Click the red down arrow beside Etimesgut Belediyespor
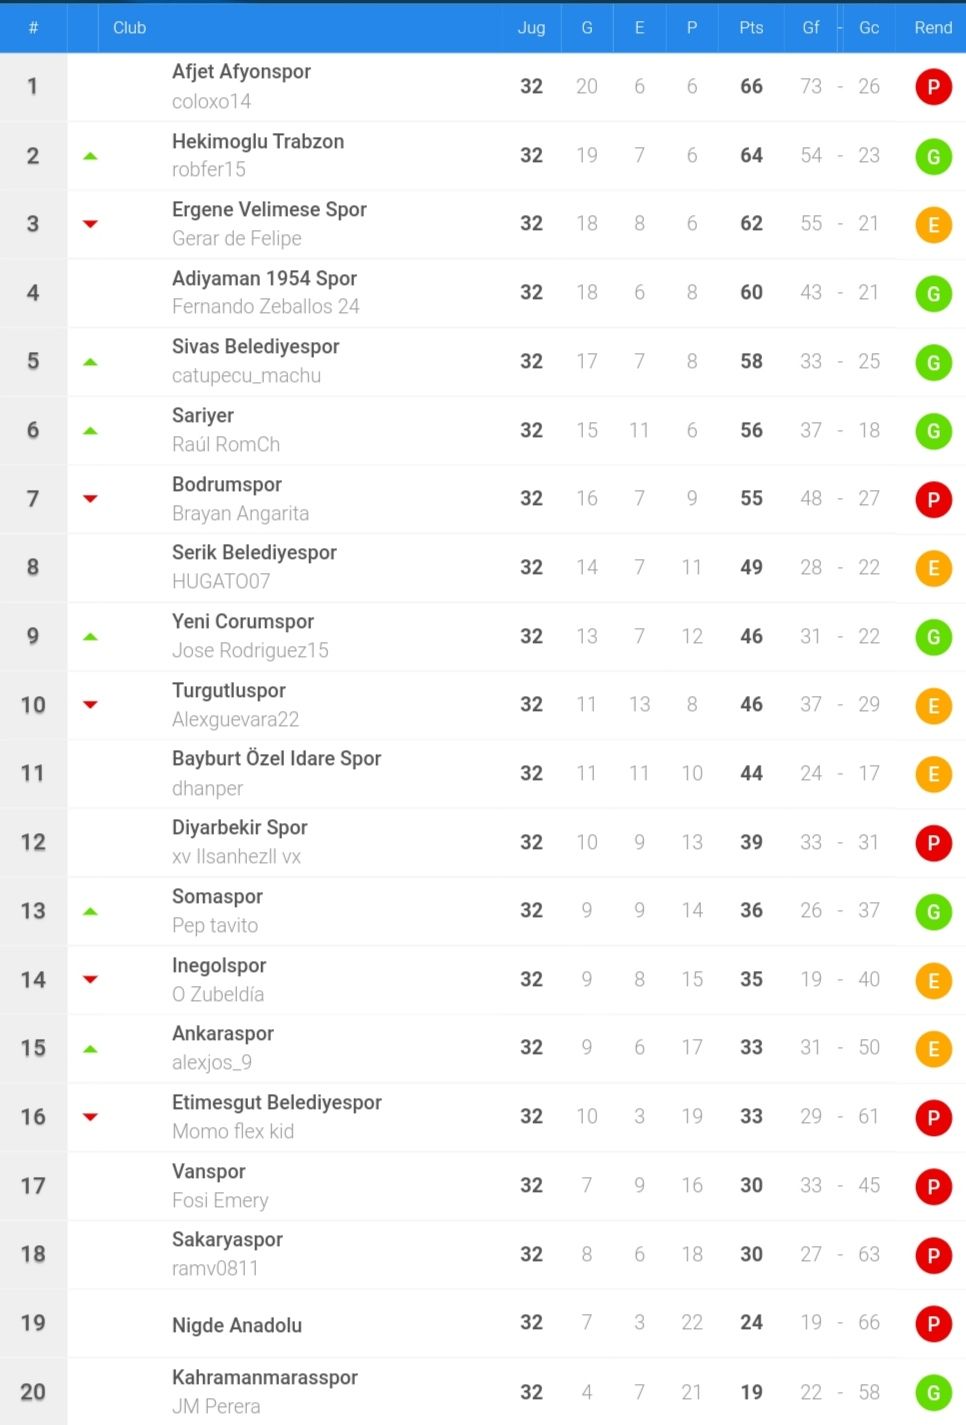Viewport: 966px width, 1425px height. coord(90,1117)
